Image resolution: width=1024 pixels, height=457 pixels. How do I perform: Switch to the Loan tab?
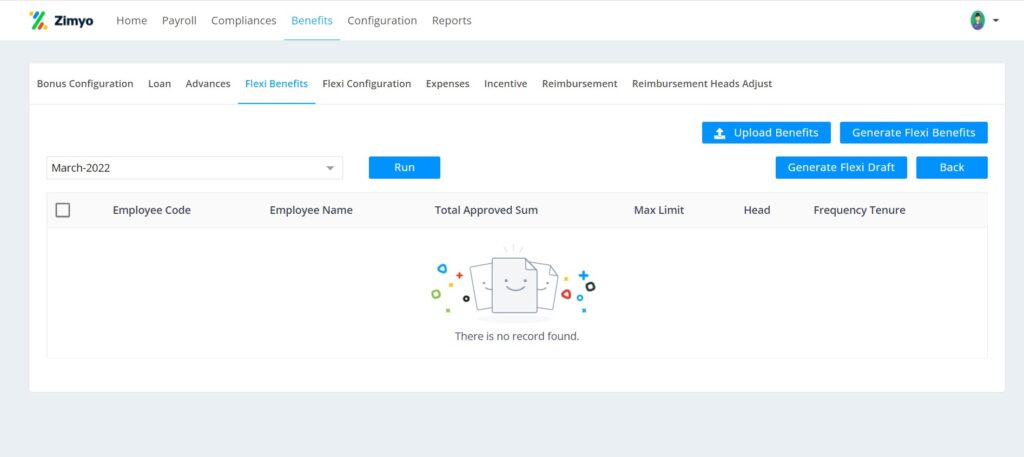[159, 84]
